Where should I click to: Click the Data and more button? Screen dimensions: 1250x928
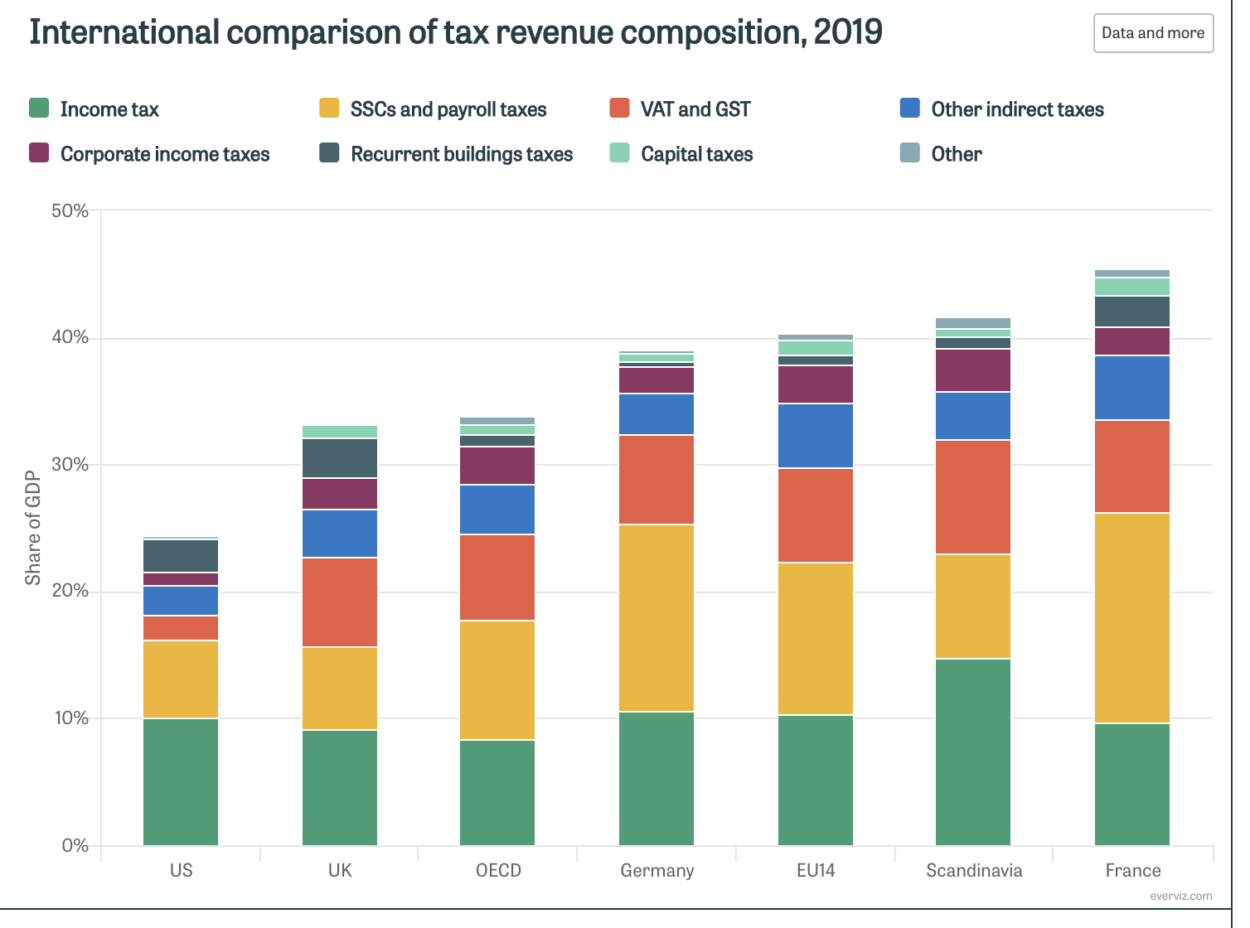tap(1152, 33)
